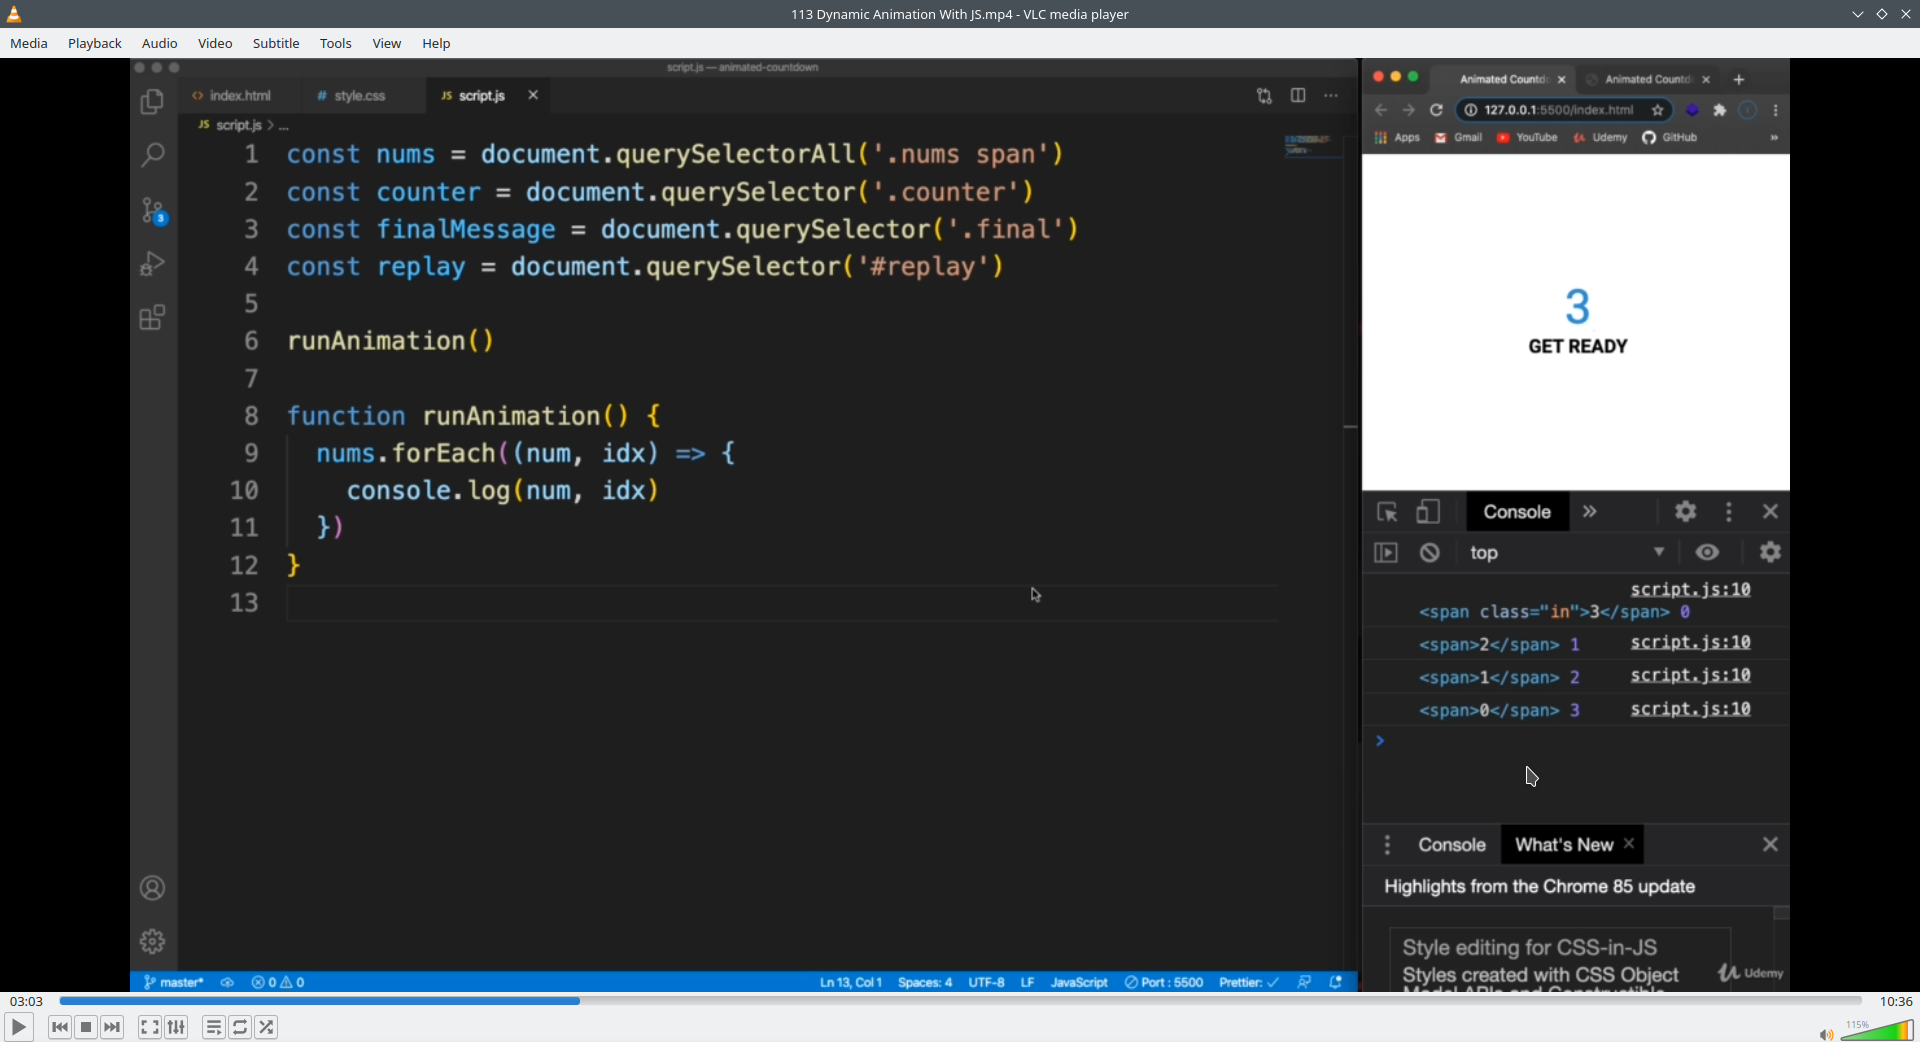Image resolution: width=1920 pixels, height=1042 pixels.
Task: Open the View menu
Action: click(387, 43)
